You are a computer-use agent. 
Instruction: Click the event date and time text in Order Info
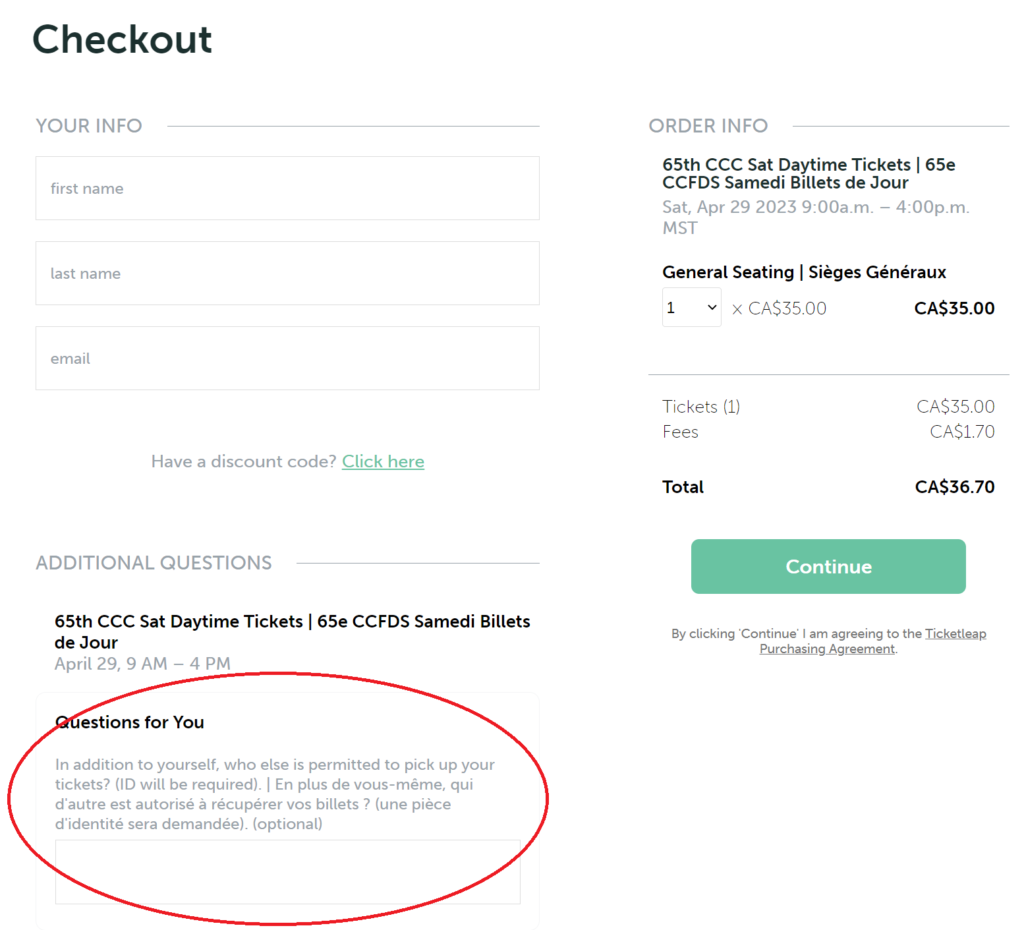click(815, 217)
